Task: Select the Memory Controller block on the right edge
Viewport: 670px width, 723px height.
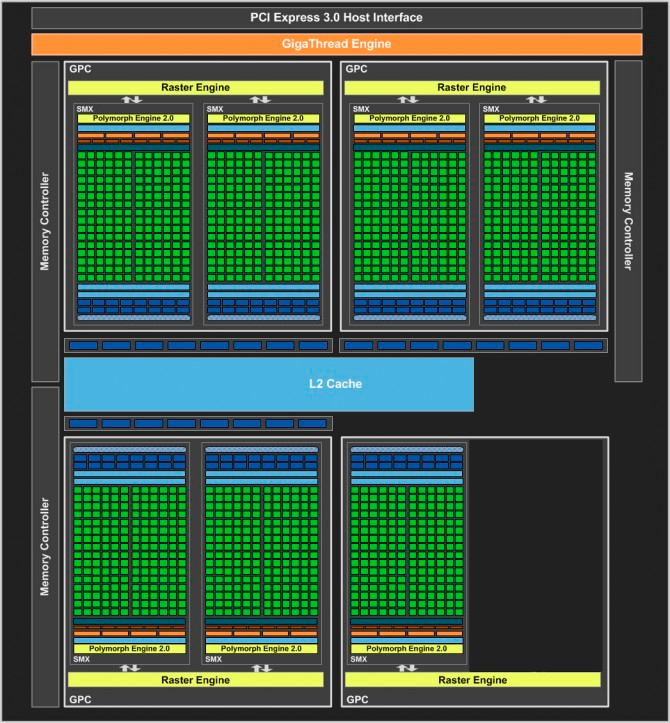Action: [x=628, y=221]
